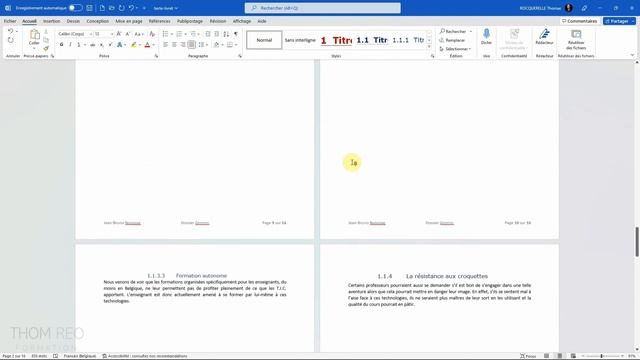Open the change case (Aa) dropdown
This screenshot has height=360, width=640.
coord(139,34)
